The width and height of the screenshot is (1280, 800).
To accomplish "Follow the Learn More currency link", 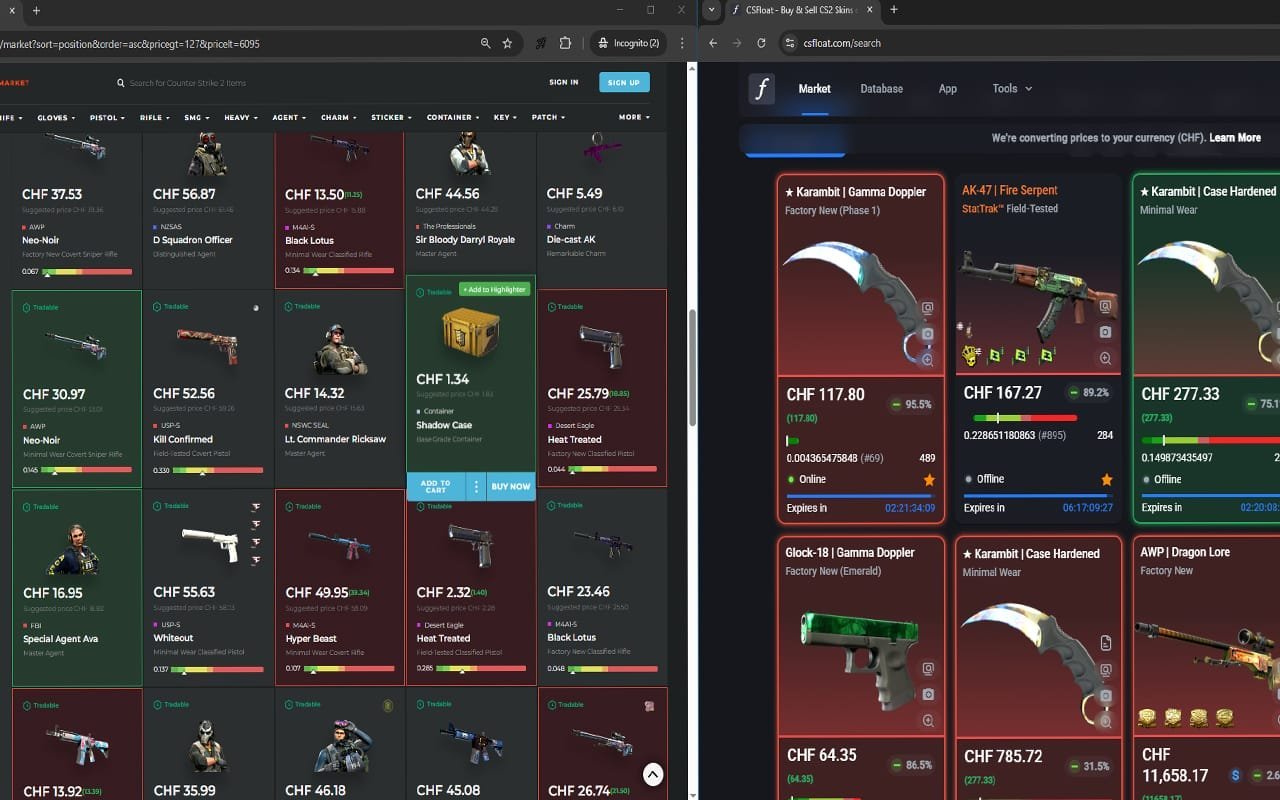I will point(1235,138).
